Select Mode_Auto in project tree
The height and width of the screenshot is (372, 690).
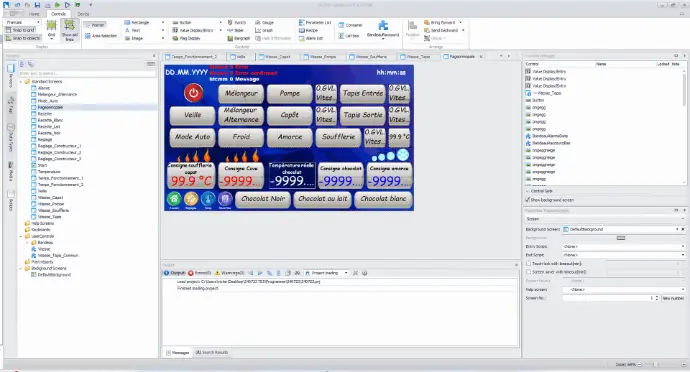[48, 101]
